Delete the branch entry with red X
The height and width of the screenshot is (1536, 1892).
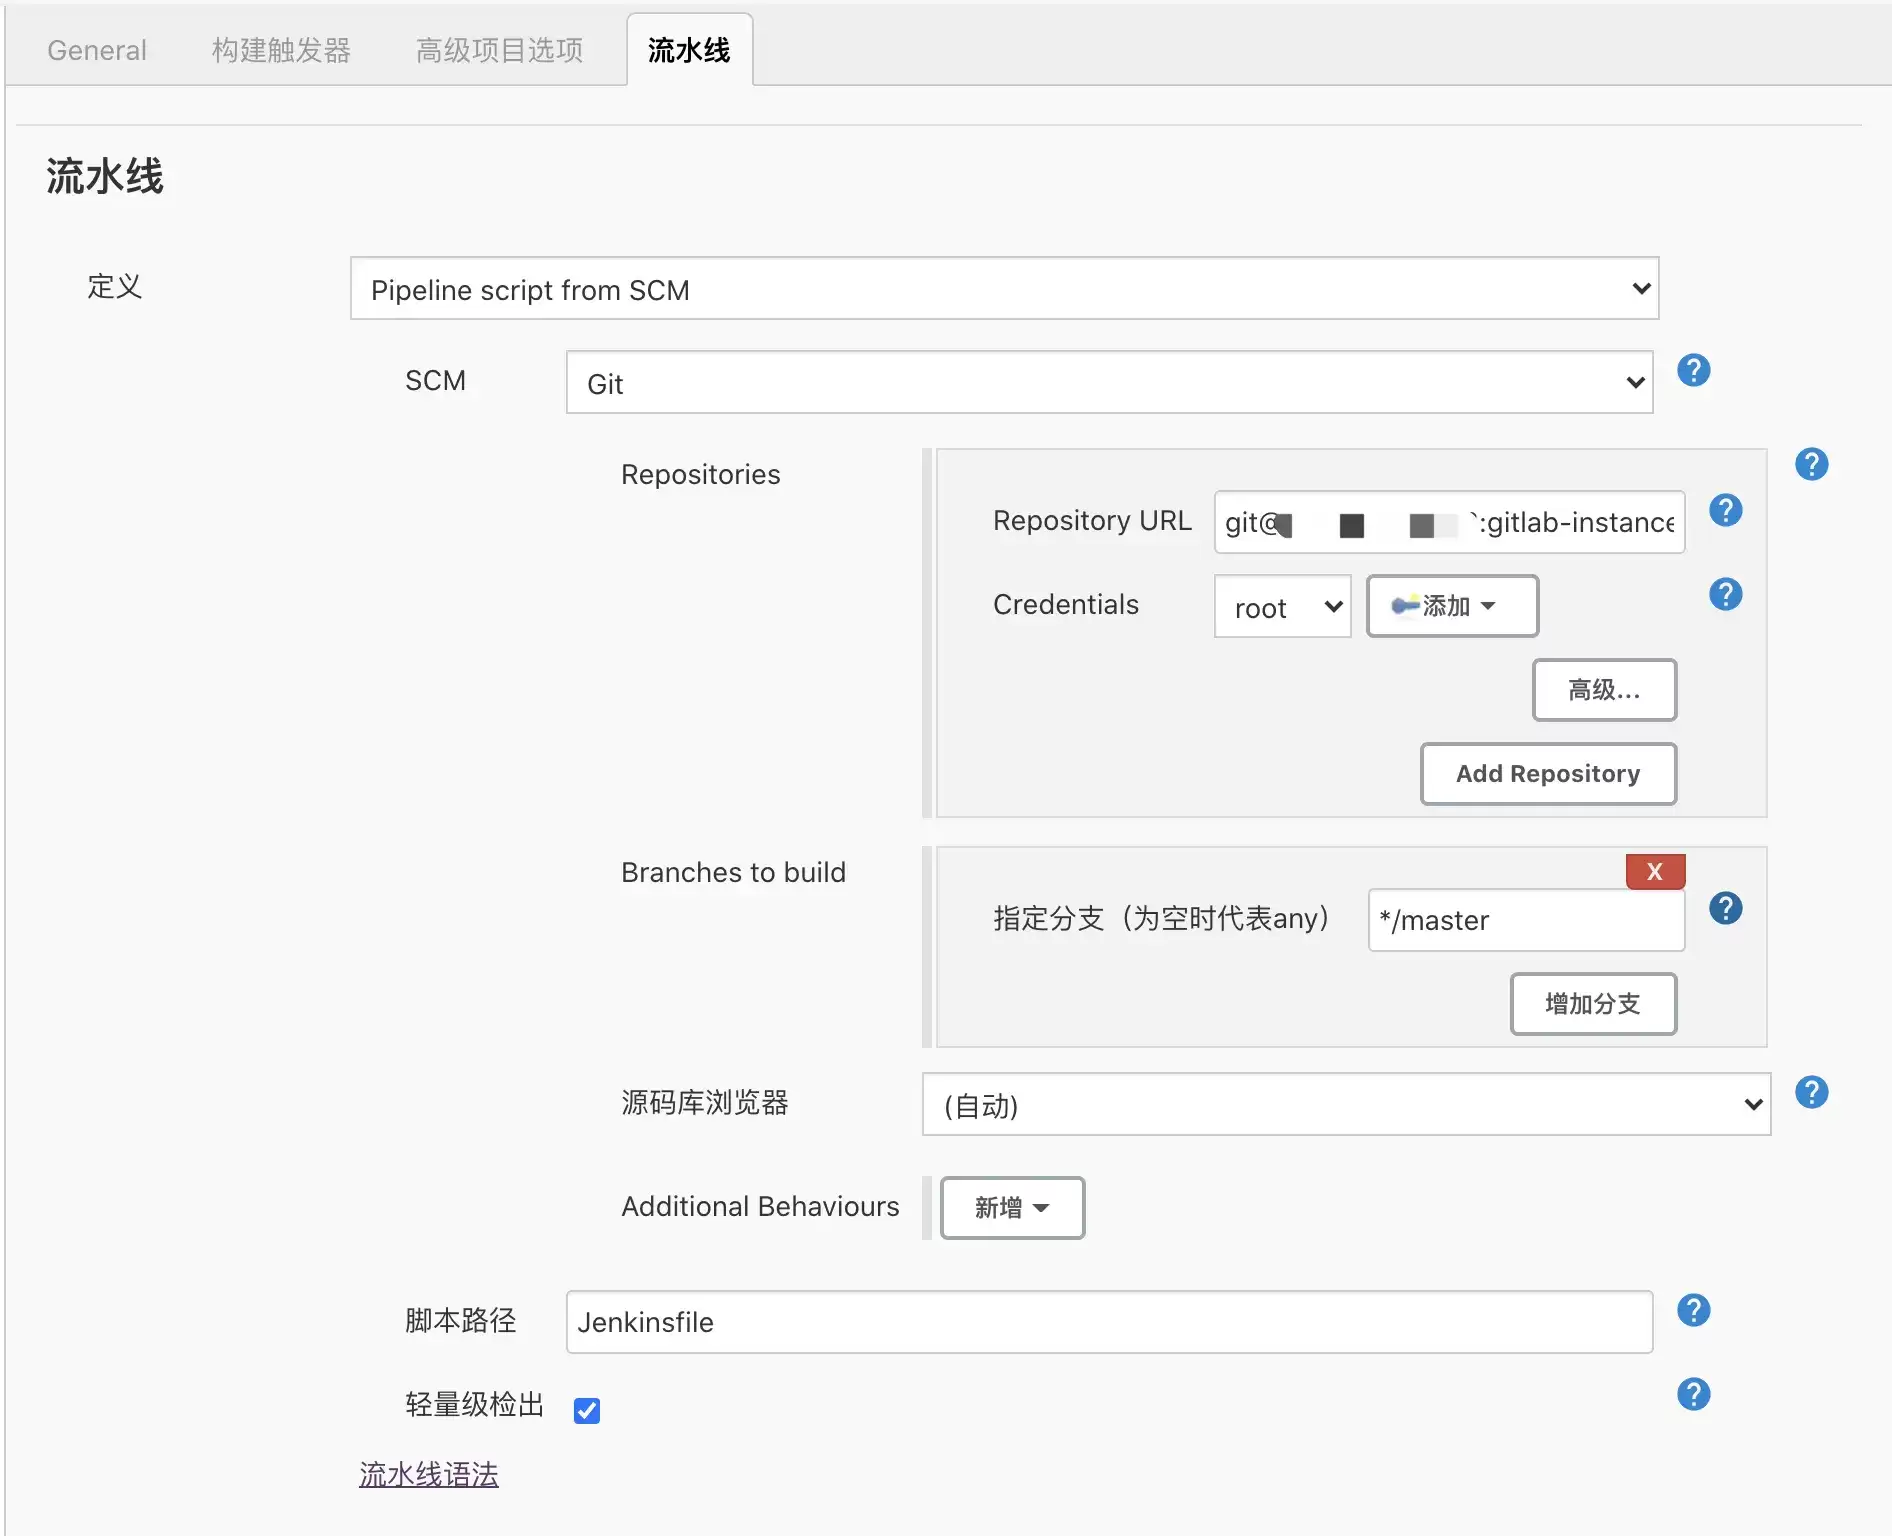coord(1655,871)
